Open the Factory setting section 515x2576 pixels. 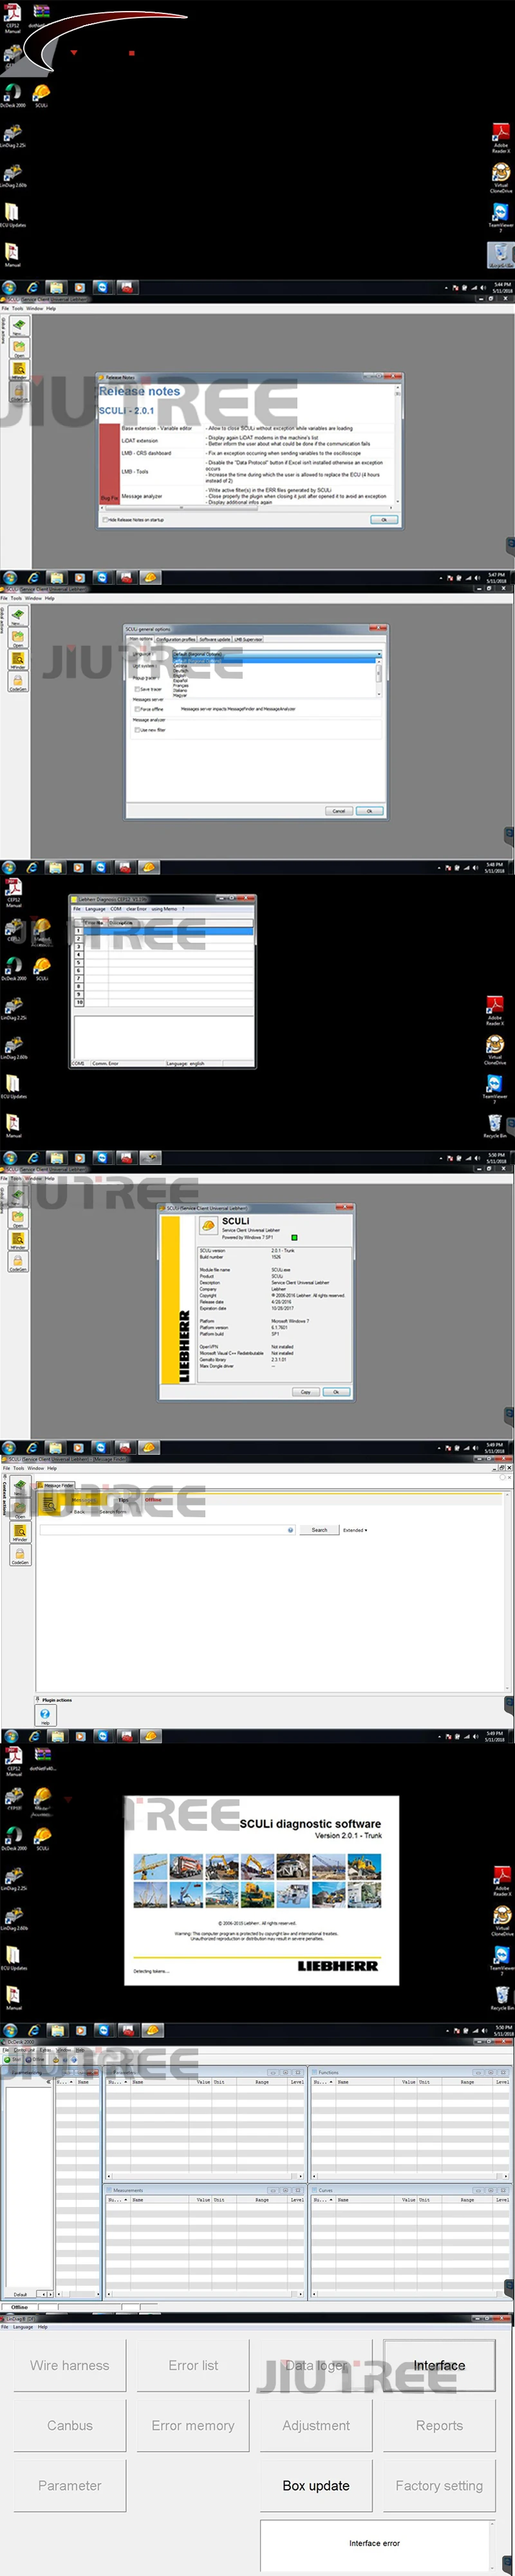coord(439,2485)
